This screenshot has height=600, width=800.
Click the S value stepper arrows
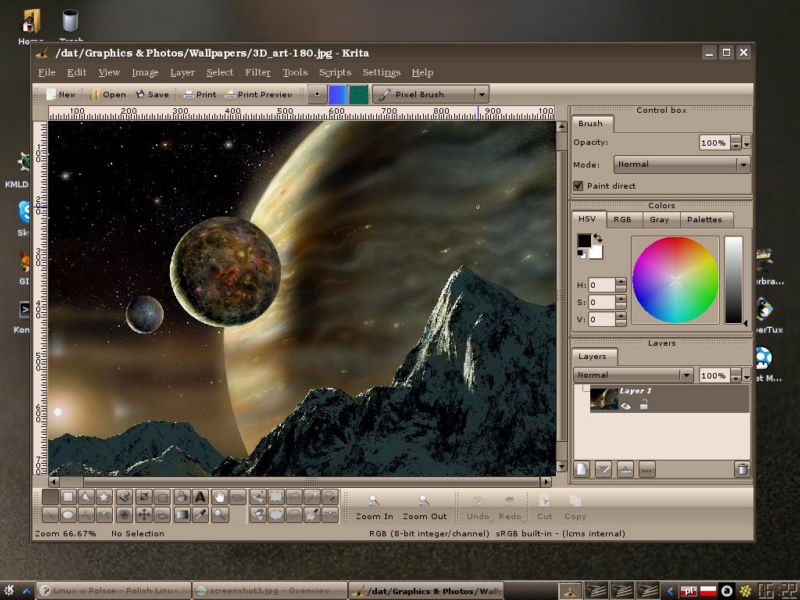click(x=620, y=302)
